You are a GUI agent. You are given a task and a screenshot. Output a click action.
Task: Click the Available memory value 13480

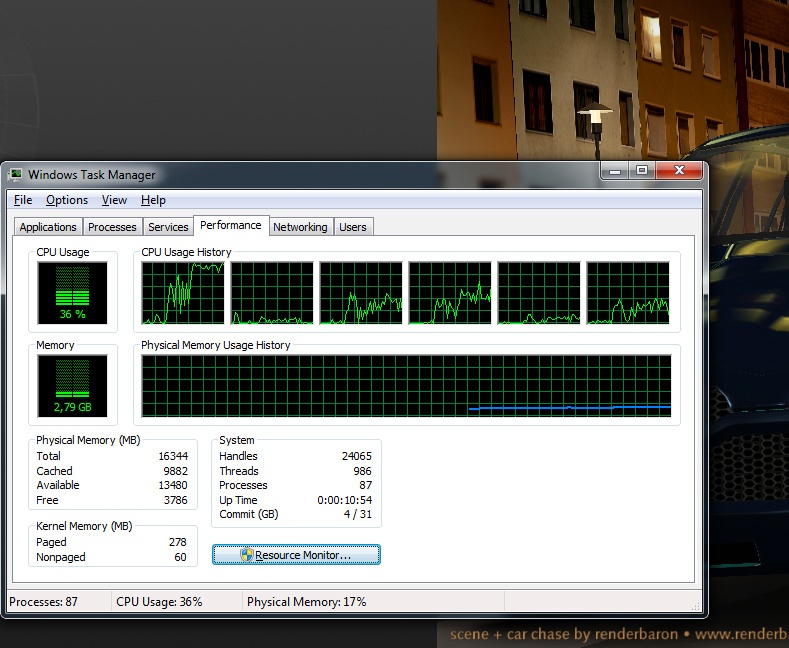pos(173,485)
